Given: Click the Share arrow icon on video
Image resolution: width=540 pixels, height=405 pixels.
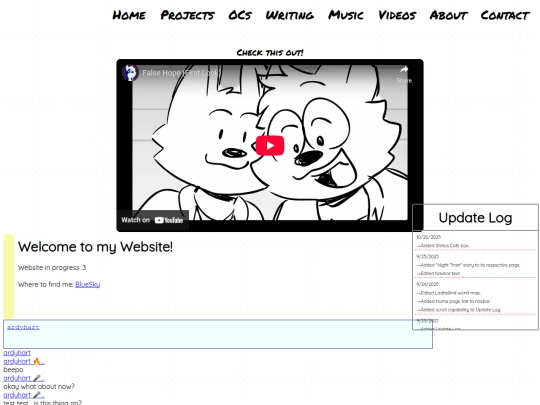Looking at the screenshot, I should [x=404, y=70].
